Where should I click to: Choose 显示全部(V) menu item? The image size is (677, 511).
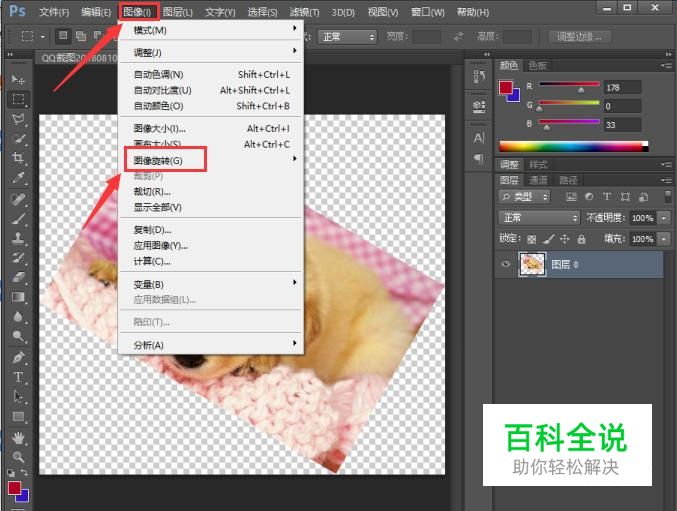click(211, 207)
